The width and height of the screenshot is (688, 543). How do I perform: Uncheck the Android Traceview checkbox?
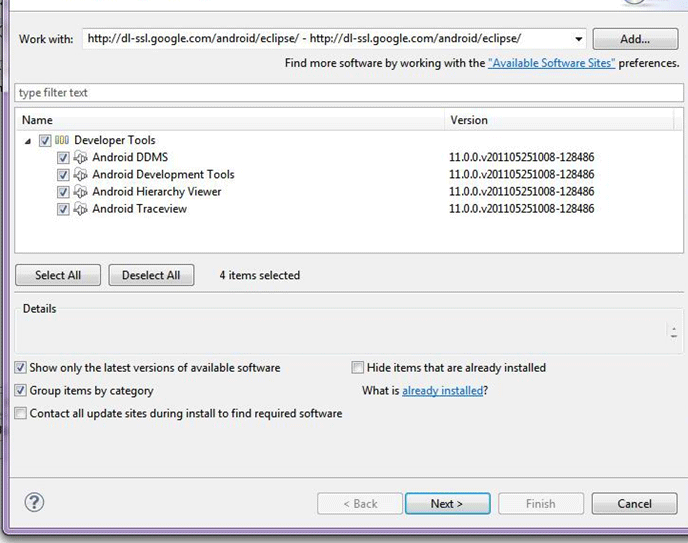(x=63, y=209)
